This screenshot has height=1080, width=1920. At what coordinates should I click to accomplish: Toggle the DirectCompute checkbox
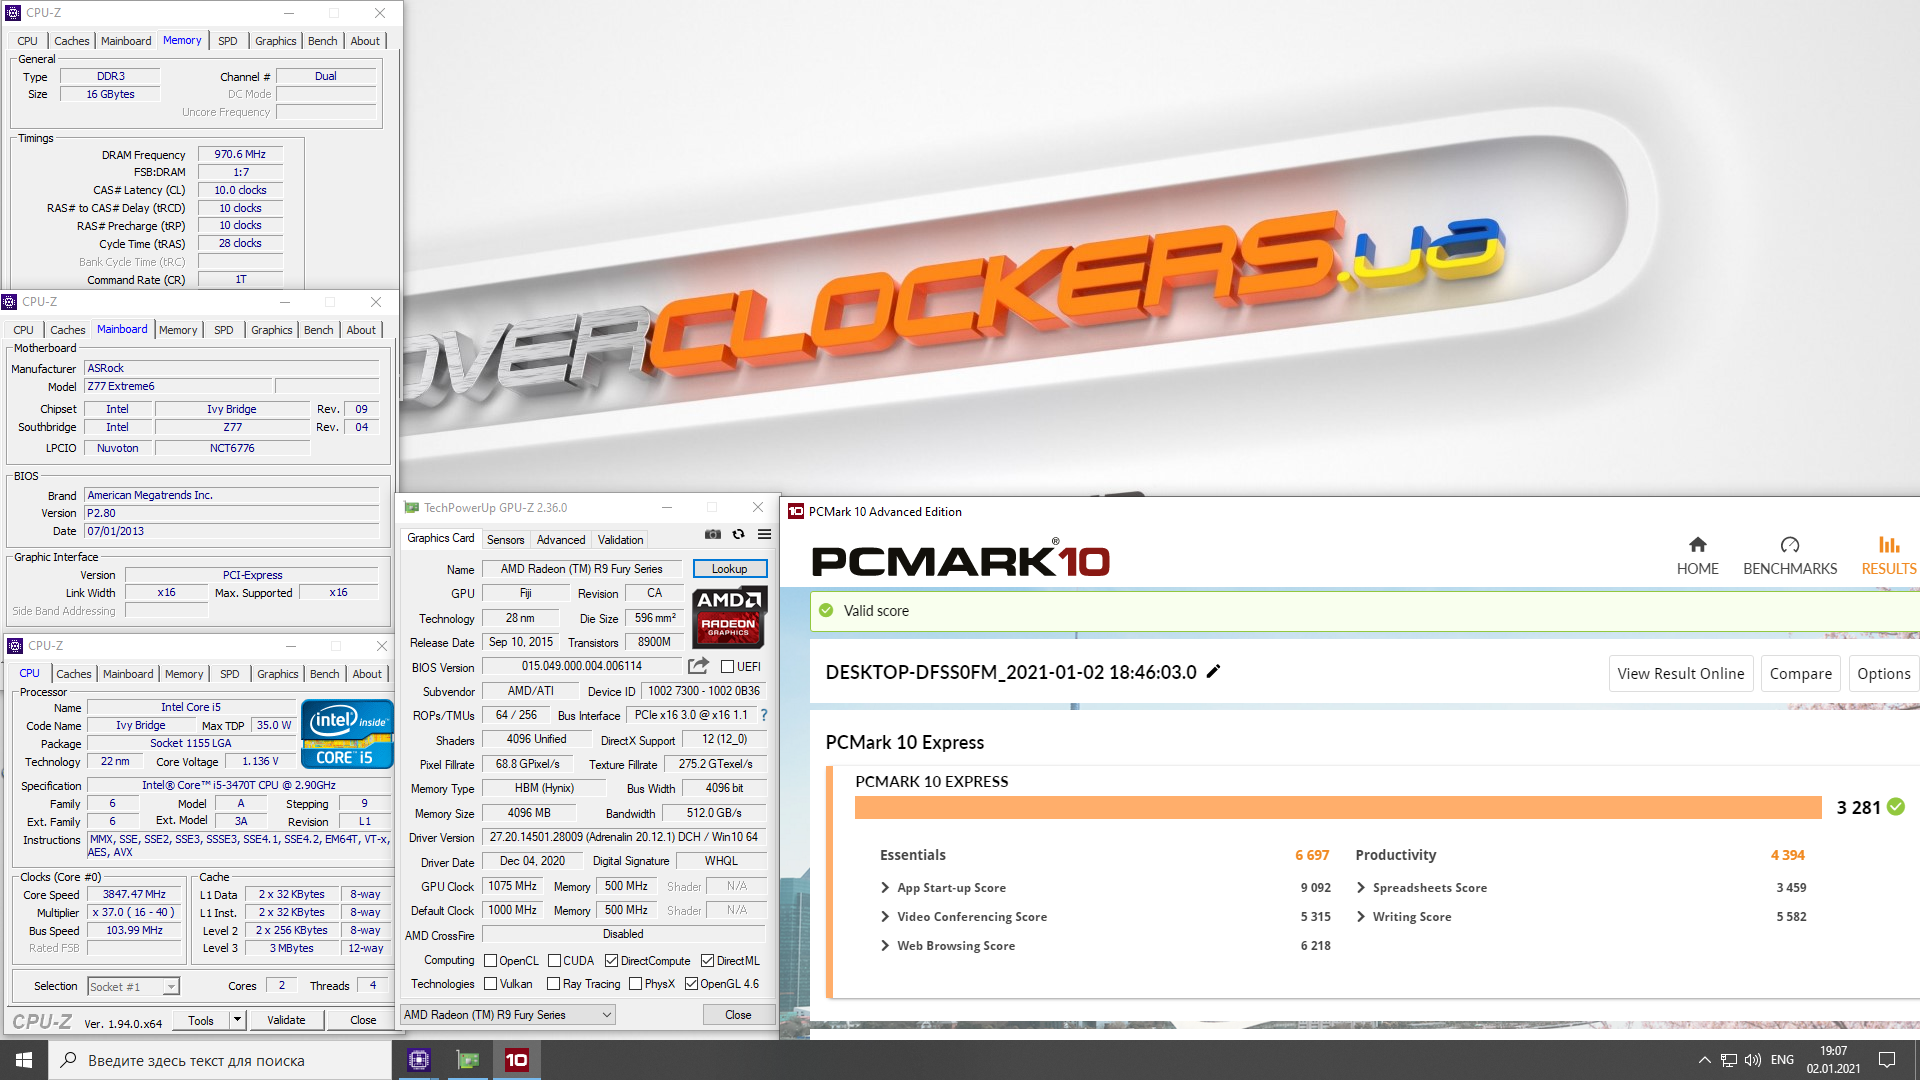pyautogui.click(x=612, y=961)
